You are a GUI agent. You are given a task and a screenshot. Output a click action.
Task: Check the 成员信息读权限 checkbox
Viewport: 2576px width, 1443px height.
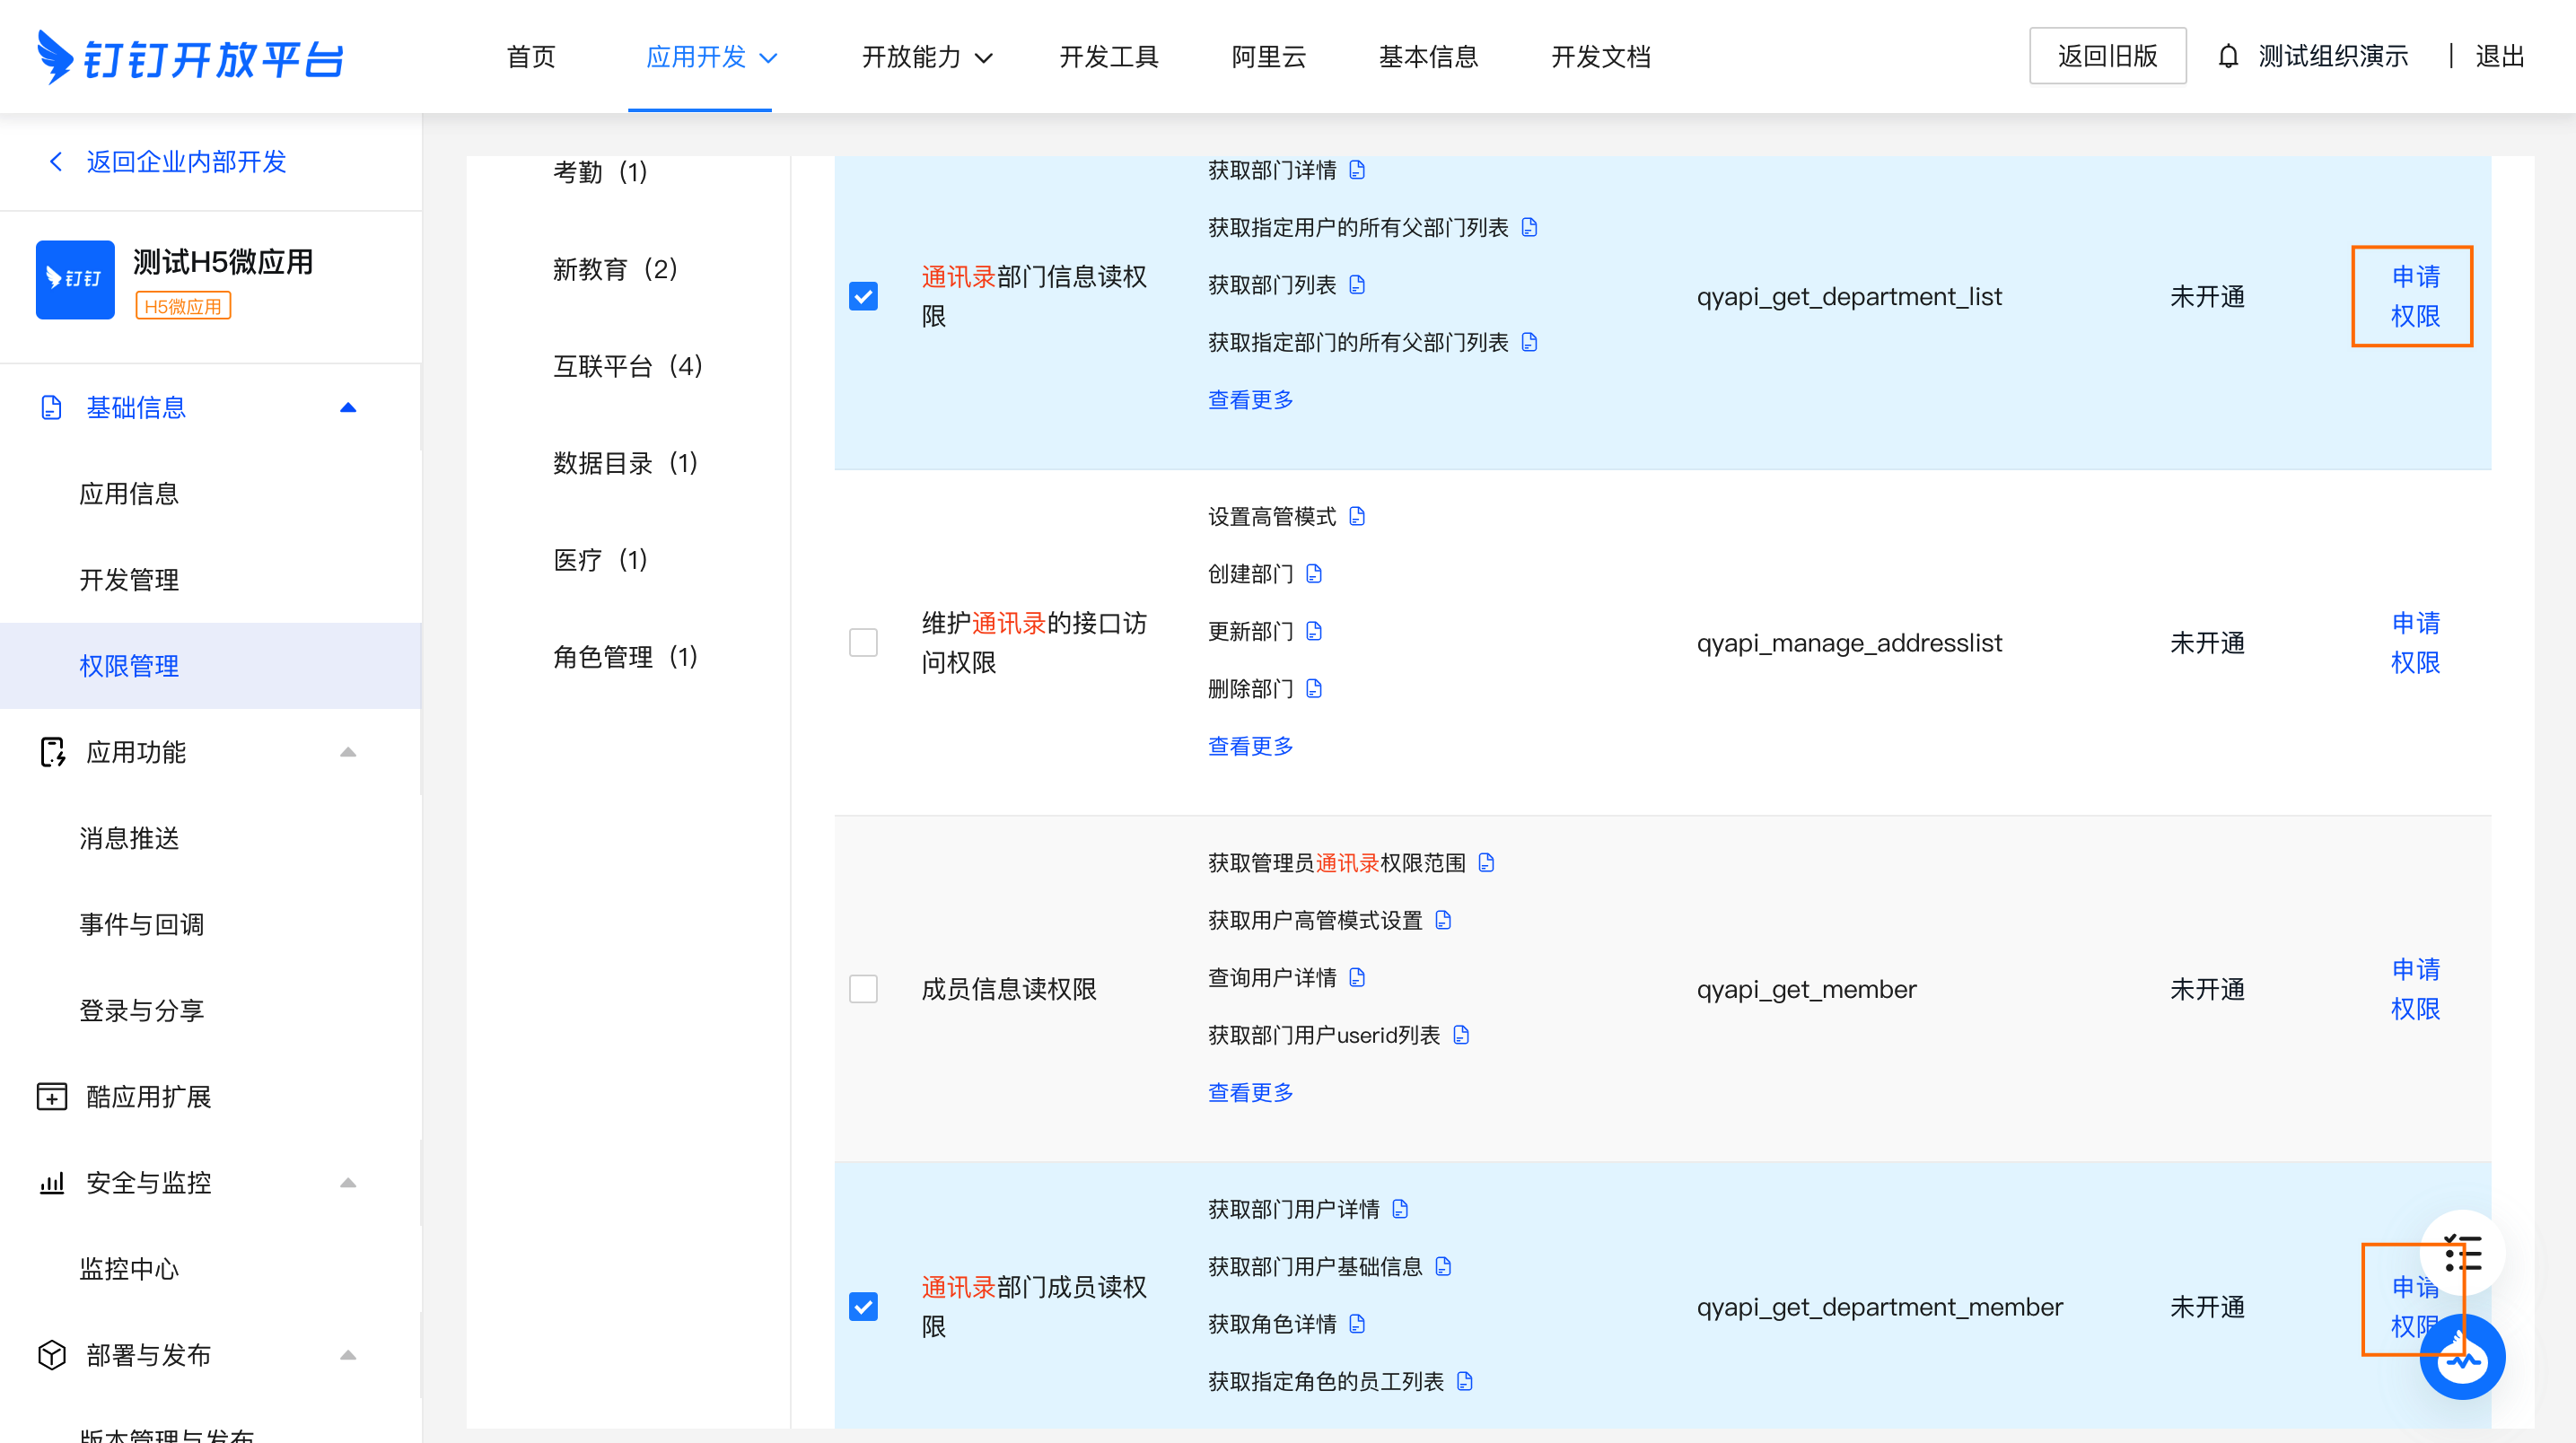point(863,989)
